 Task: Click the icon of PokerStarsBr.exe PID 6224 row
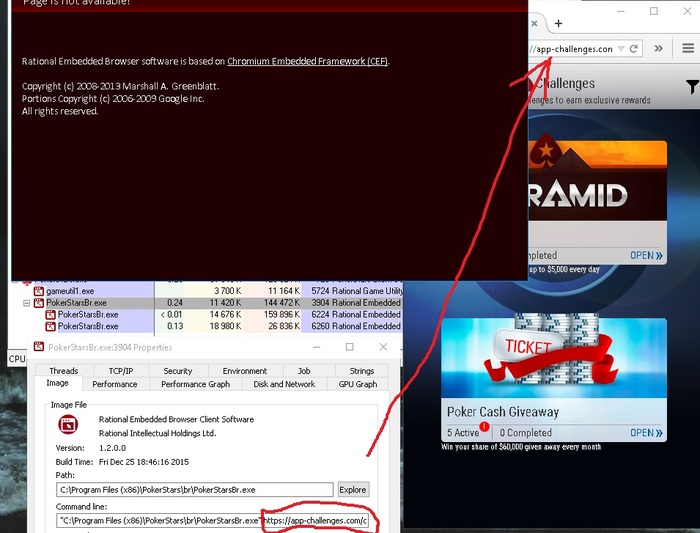click(50, 315)
